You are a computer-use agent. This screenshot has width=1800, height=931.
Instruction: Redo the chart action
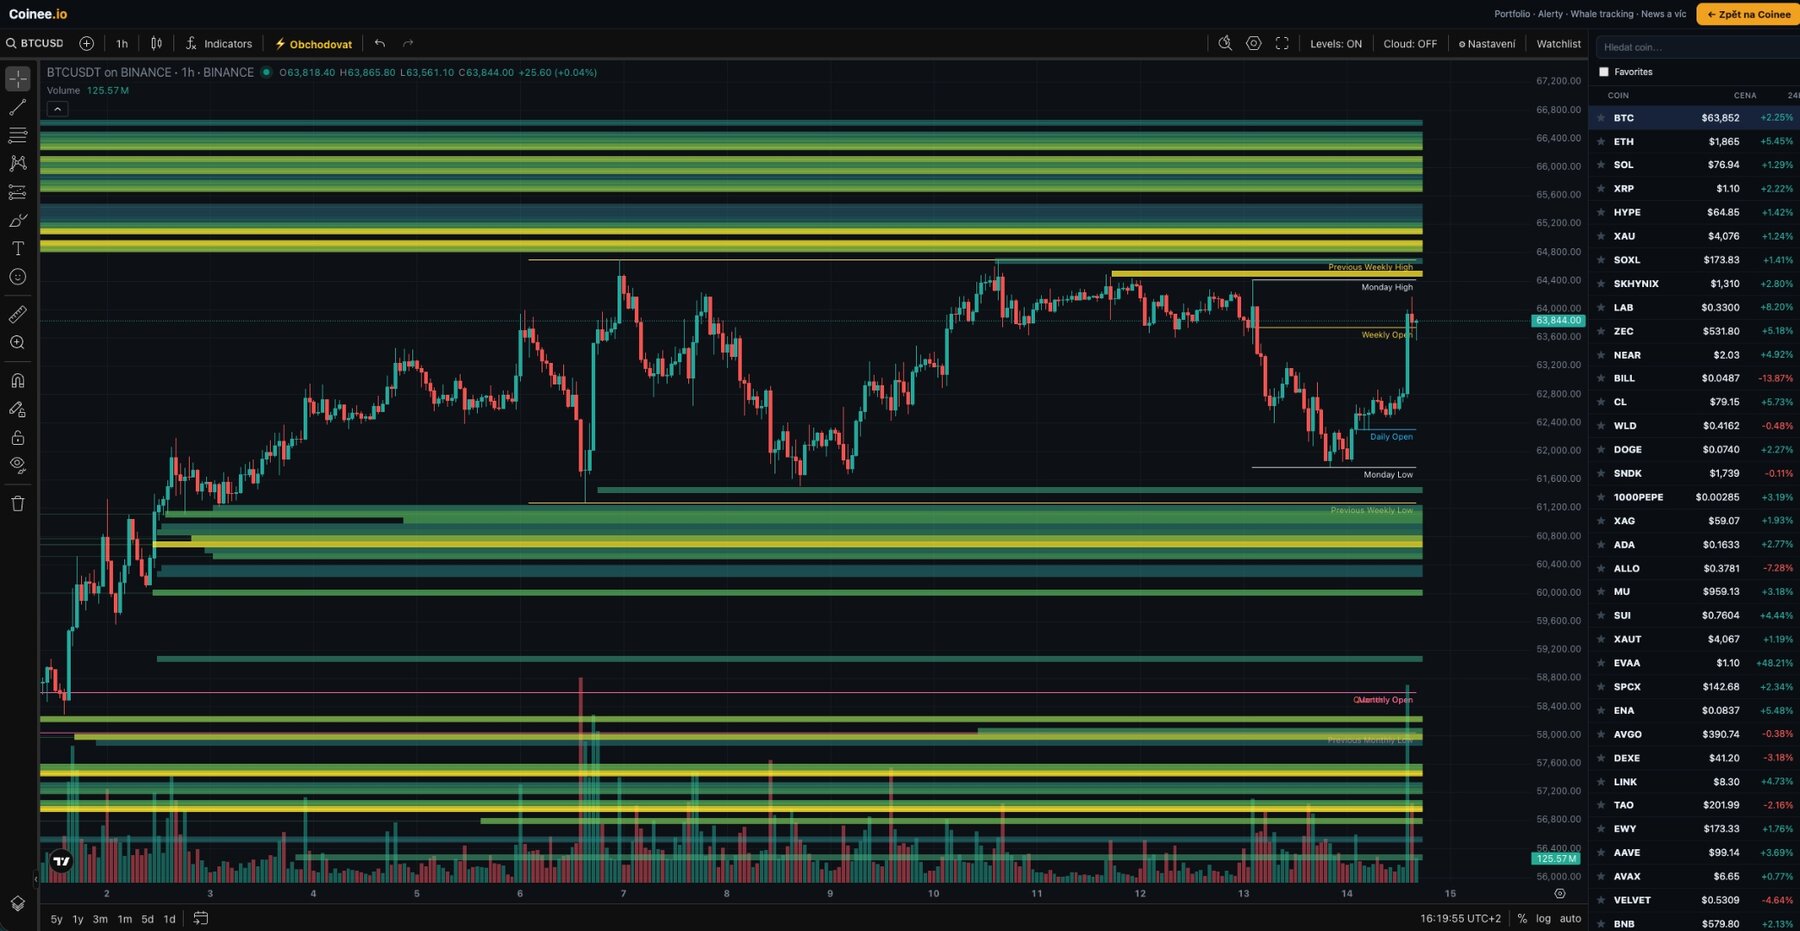(x=408, y=43)
